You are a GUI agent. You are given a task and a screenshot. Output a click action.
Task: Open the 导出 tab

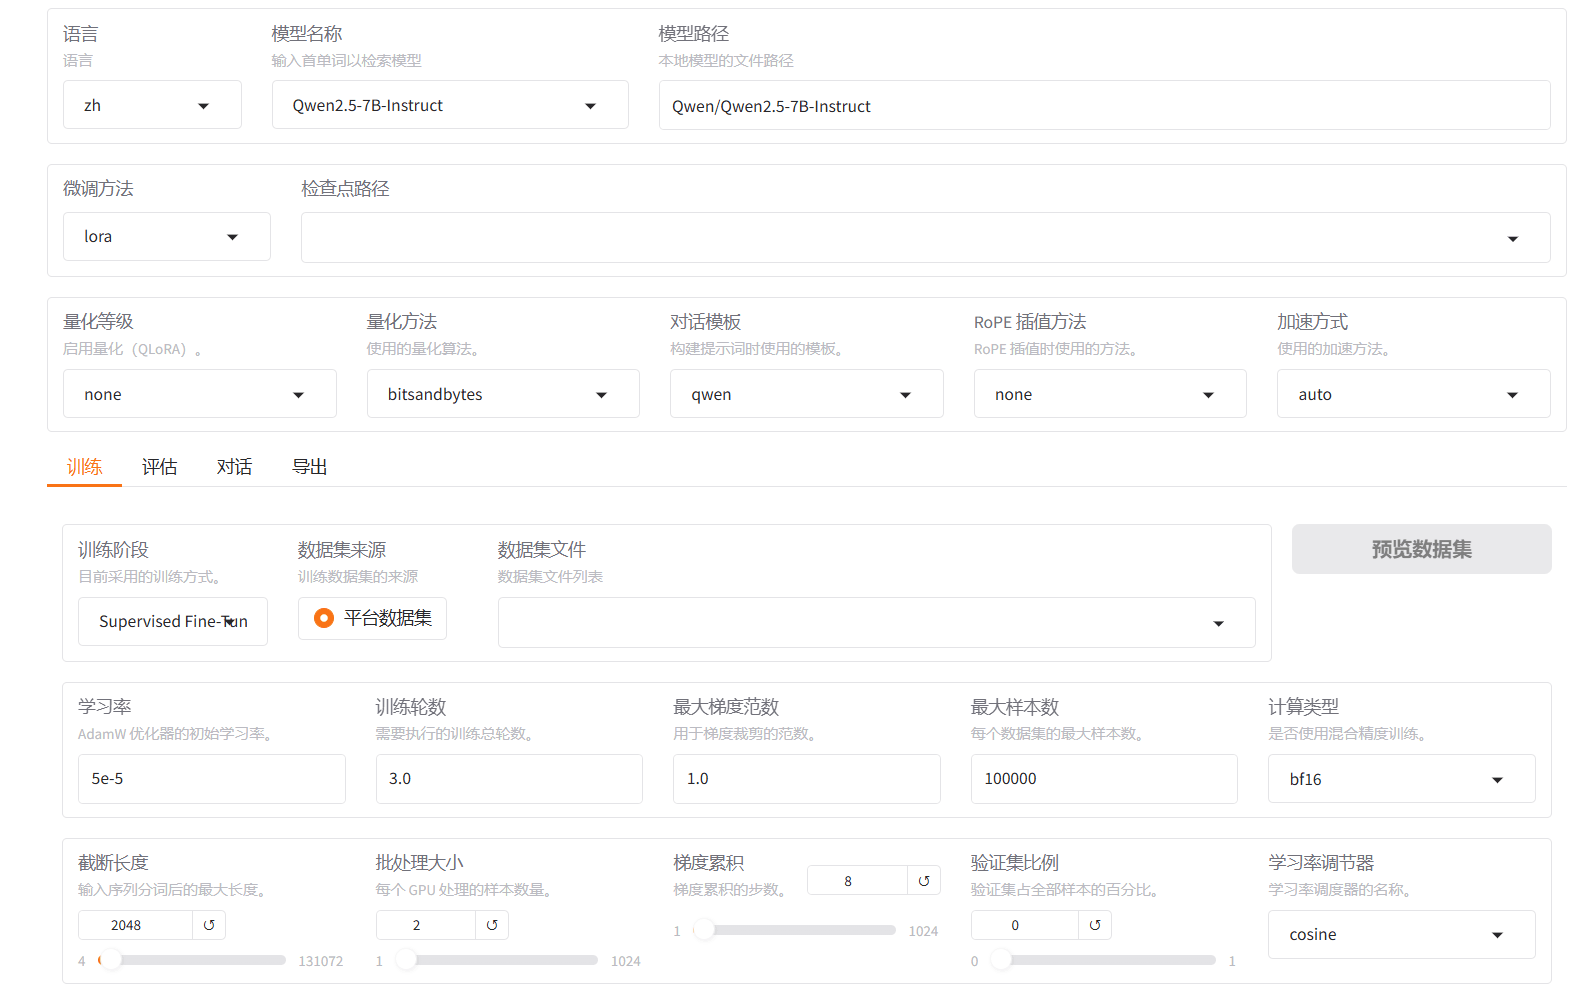coord(309,467)
